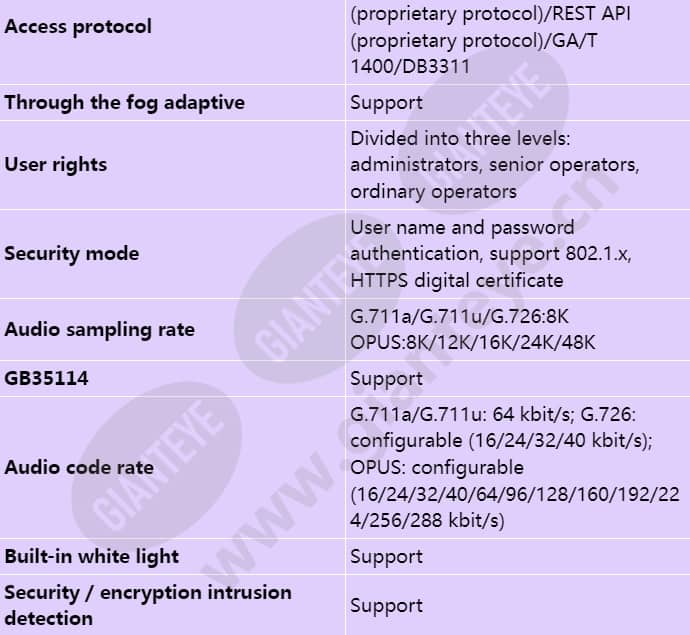Click Support value for intrusion detection
Image resolution: width=690 pixels, height=635 pixels.
point(386,606)
